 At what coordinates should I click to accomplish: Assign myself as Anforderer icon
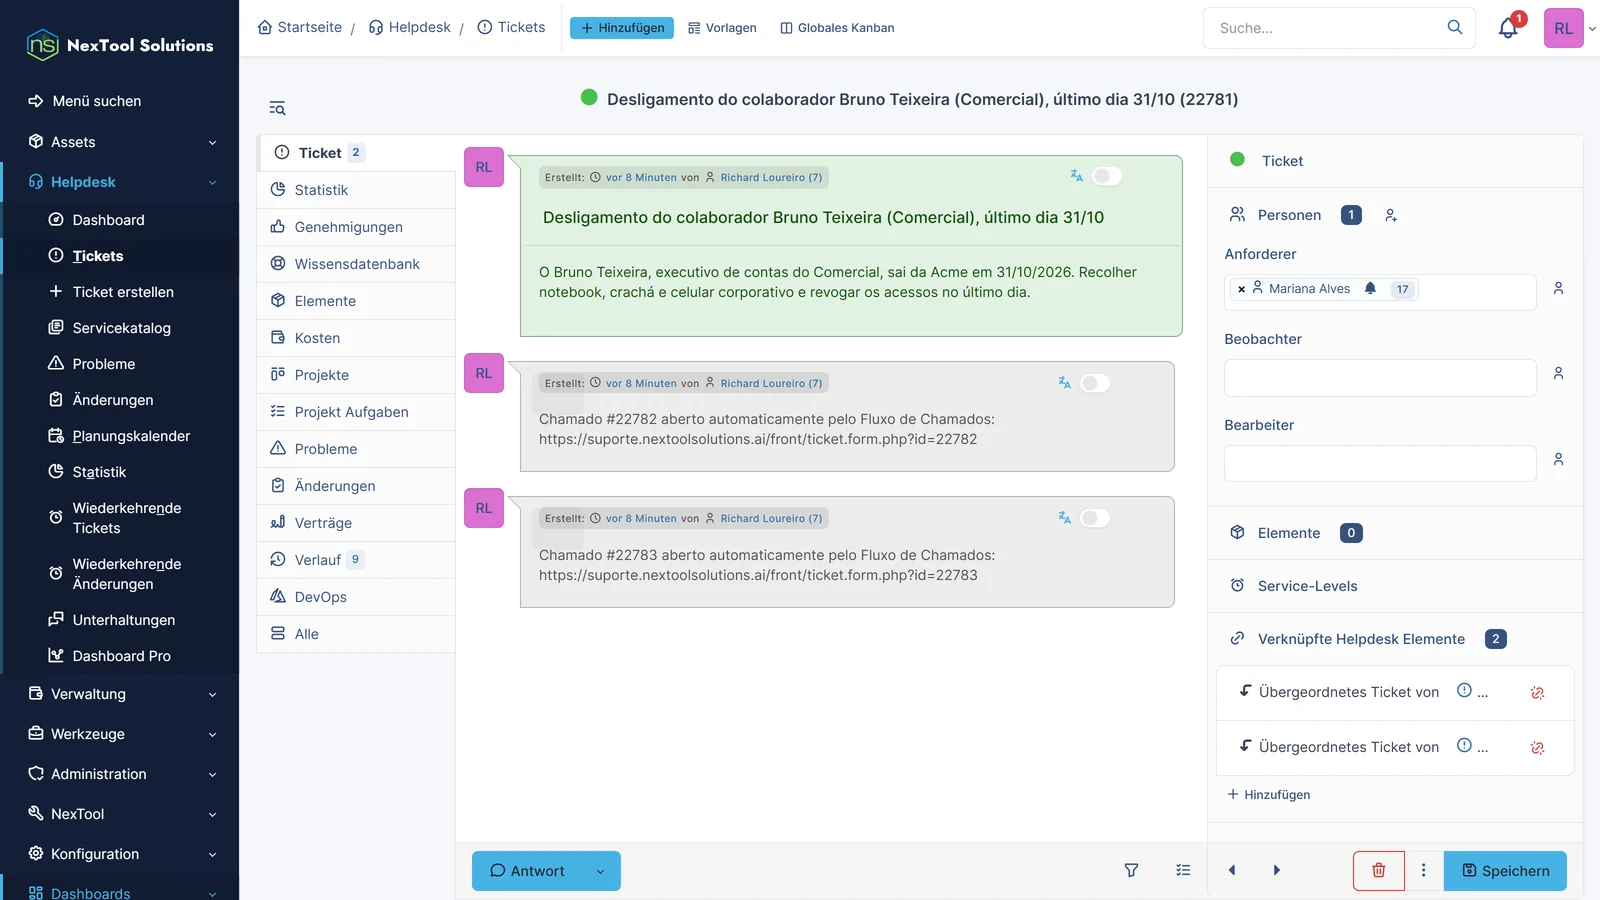[1558, 288]
